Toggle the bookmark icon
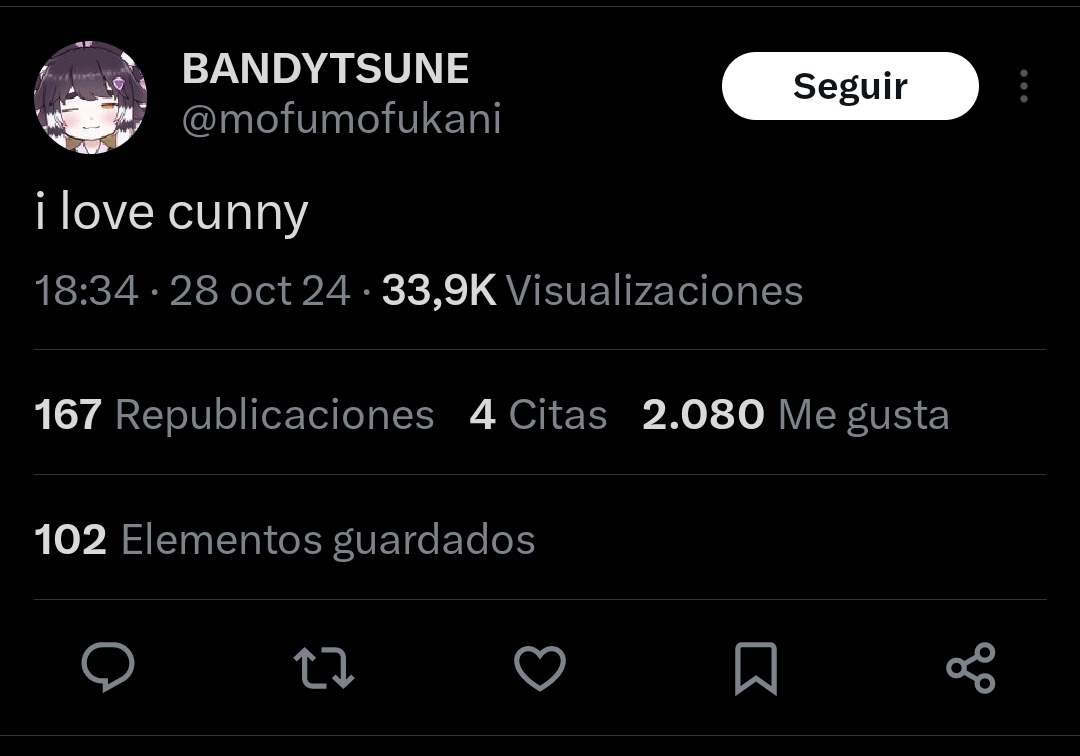 click(x=756, y=668)
